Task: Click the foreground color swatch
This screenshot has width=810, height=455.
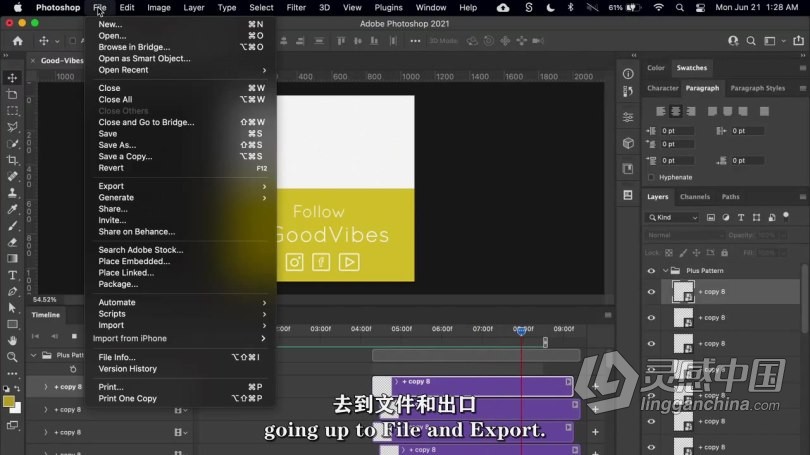Action: (x=9, y=401)
